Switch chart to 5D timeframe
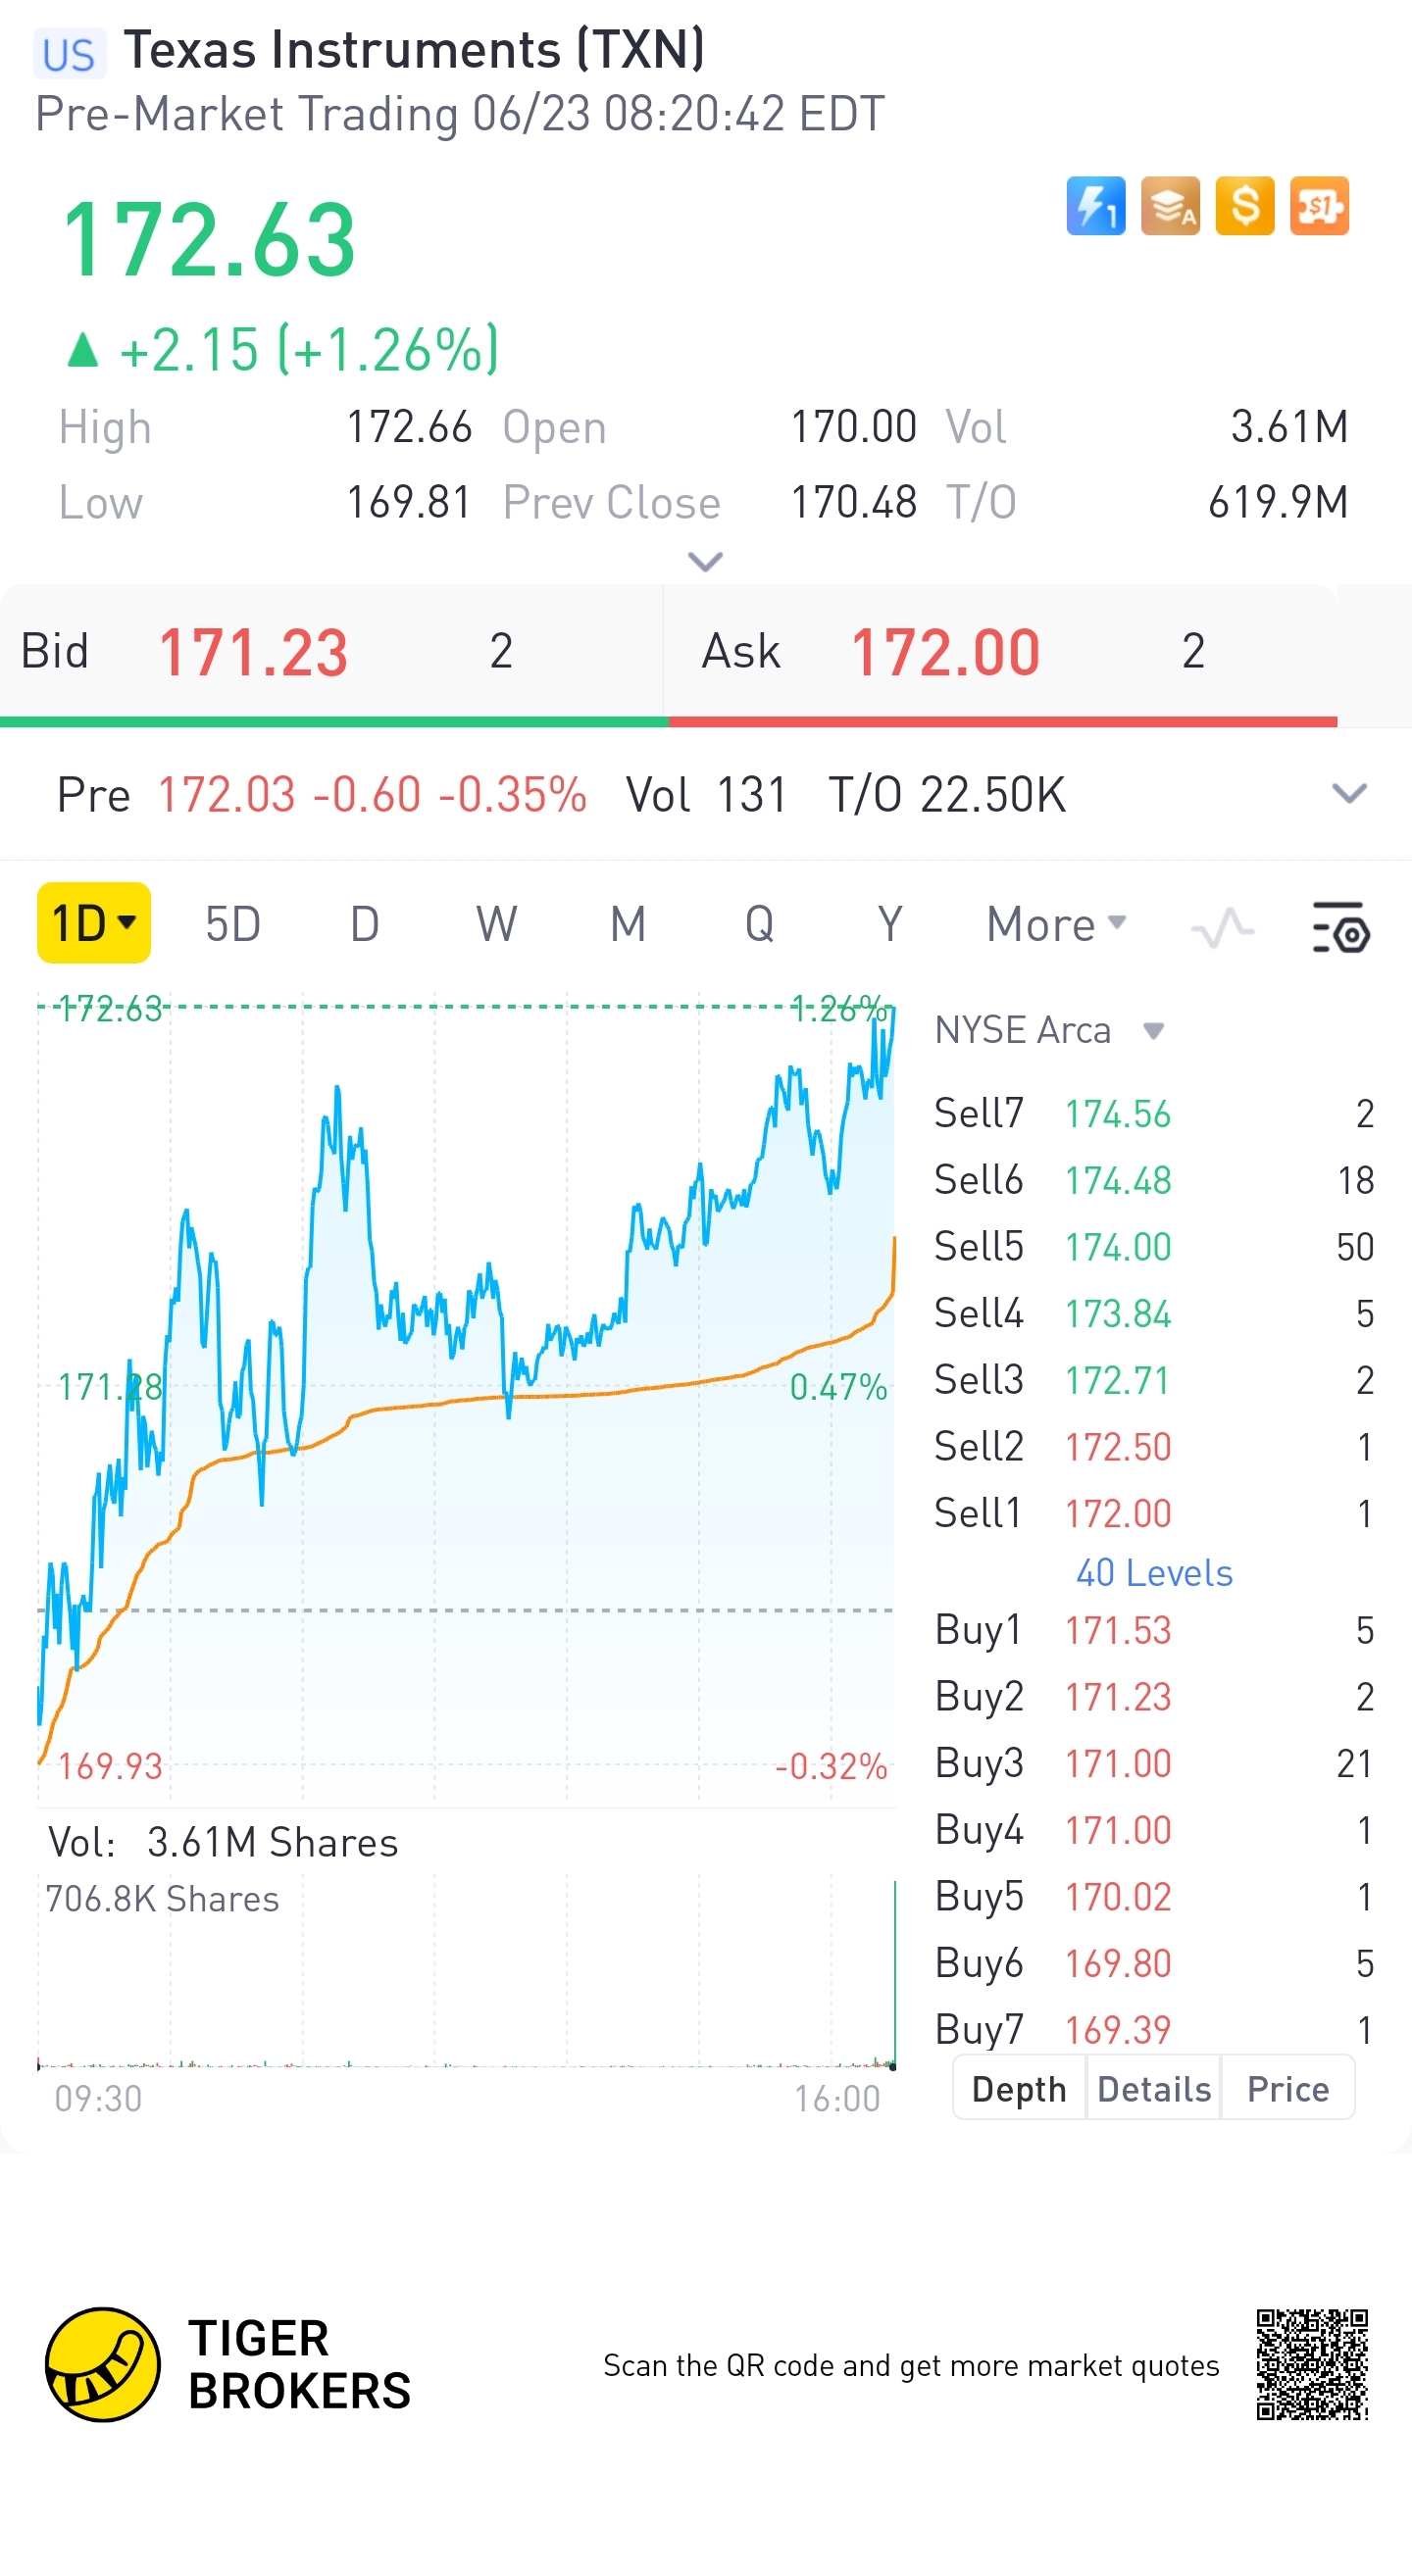This screenshot has width=1412, height=2576. coord(233,924)
